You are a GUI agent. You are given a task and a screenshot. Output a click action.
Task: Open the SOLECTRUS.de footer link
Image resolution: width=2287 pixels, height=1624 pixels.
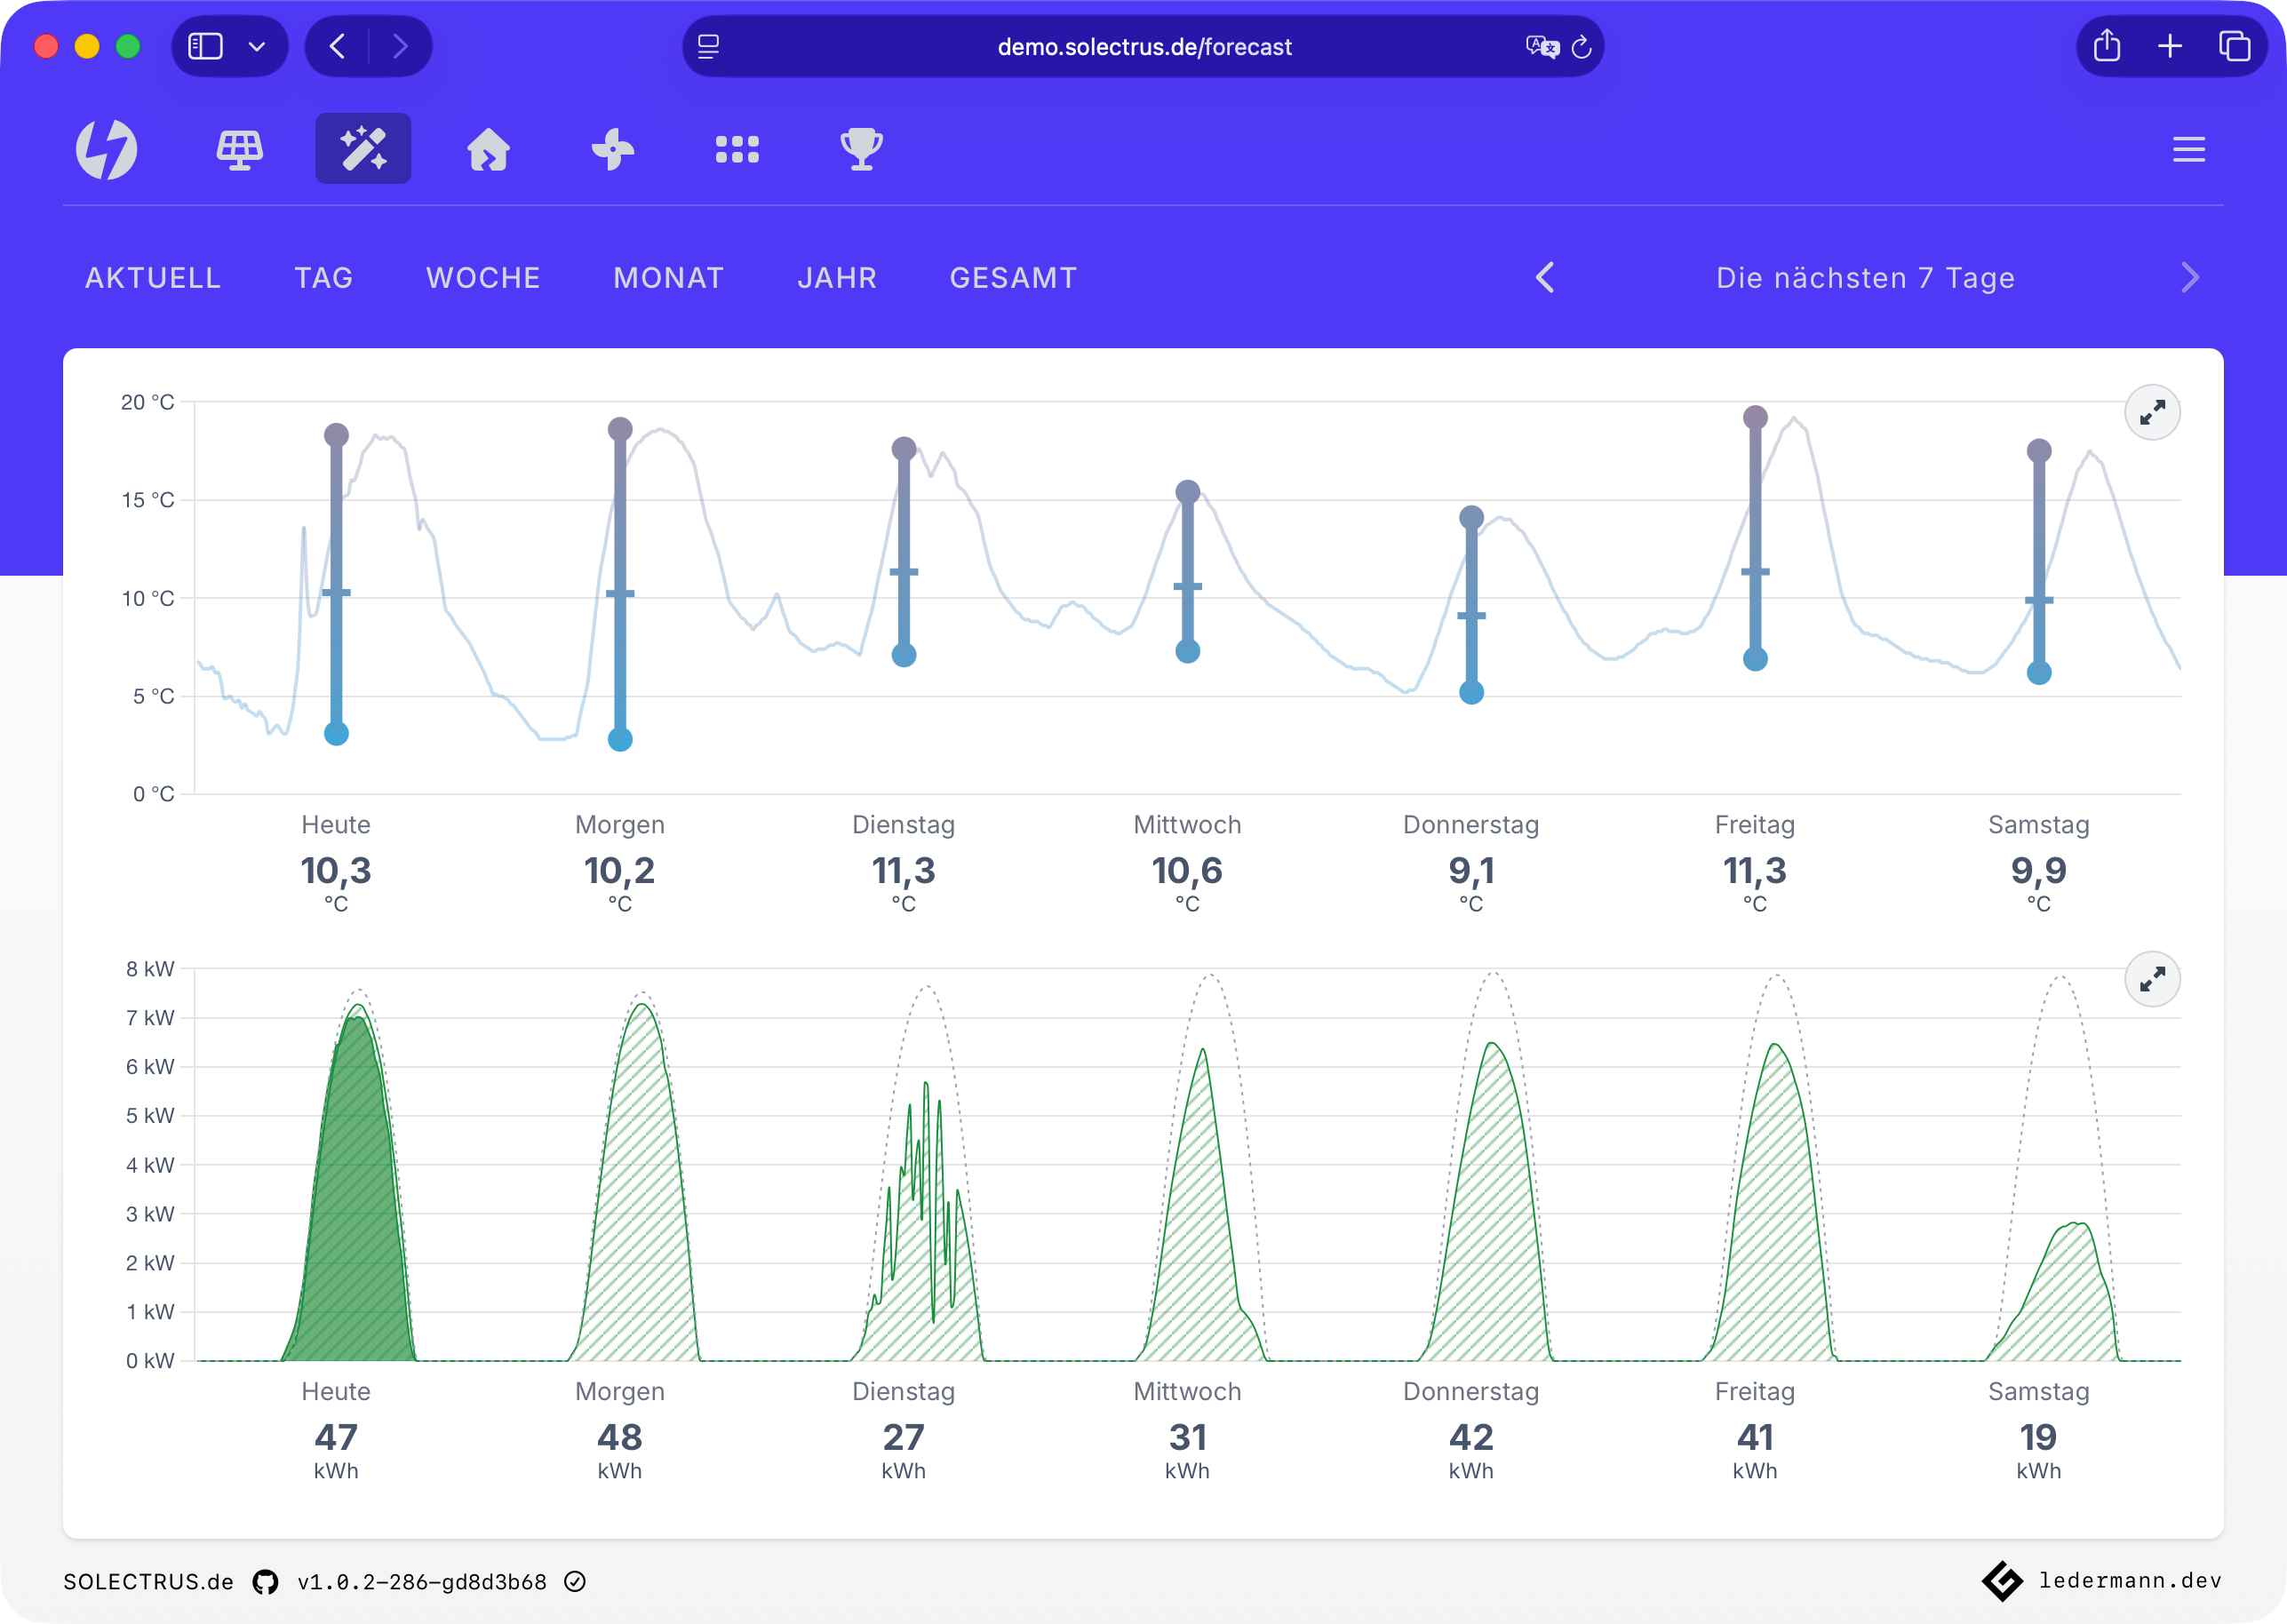click(x=148, y=1582)
